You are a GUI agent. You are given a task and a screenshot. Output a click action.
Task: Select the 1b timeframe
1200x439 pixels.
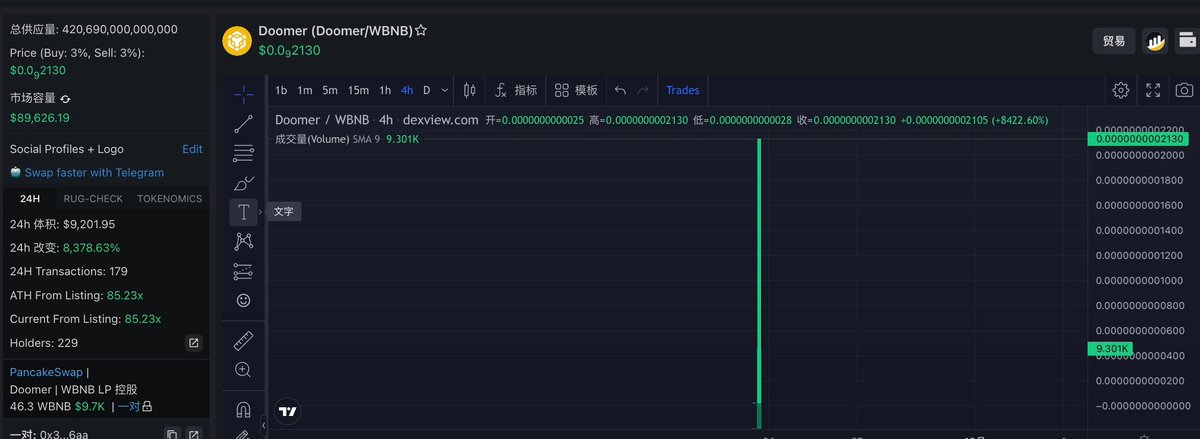281,90
